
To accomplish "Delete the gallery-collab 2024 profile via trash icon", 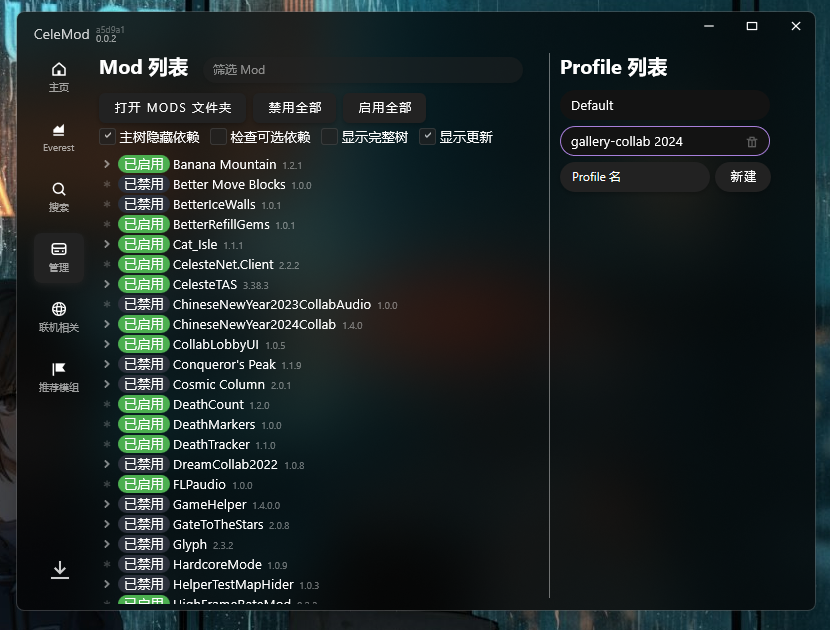I will pyautogui.click(x=752, y=142).
